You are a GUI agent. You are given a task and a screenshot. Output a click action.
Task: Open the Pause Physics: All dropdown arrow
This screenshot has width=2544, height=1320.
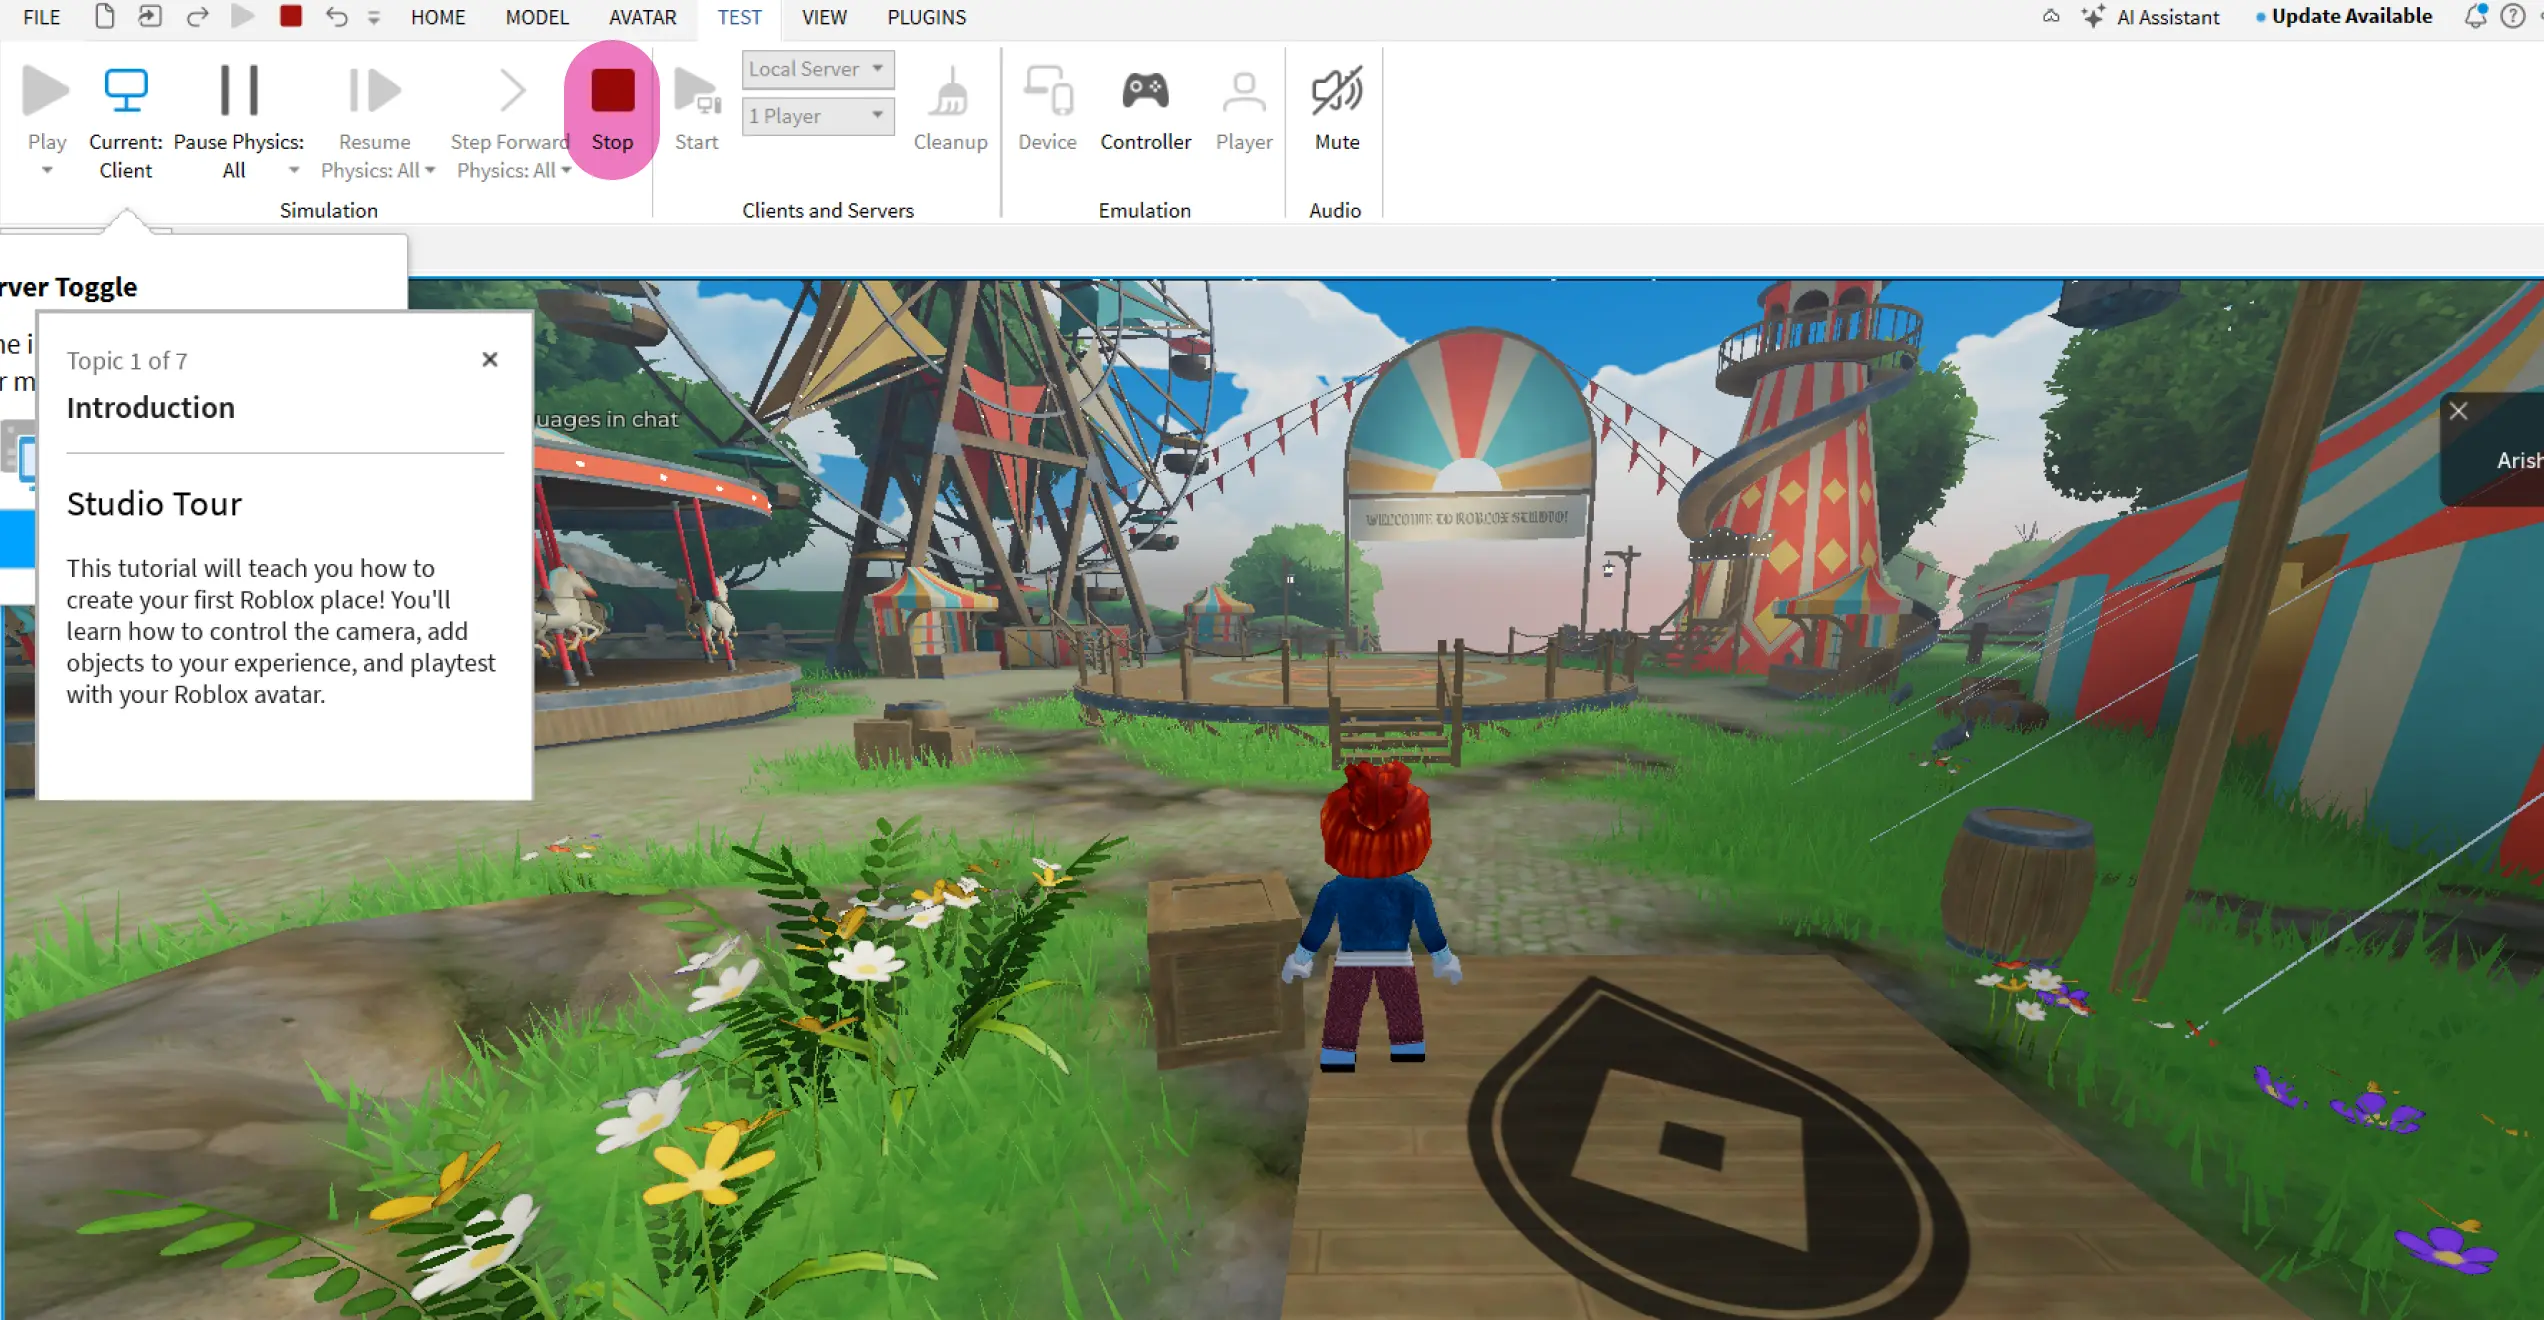pos(294,171)
